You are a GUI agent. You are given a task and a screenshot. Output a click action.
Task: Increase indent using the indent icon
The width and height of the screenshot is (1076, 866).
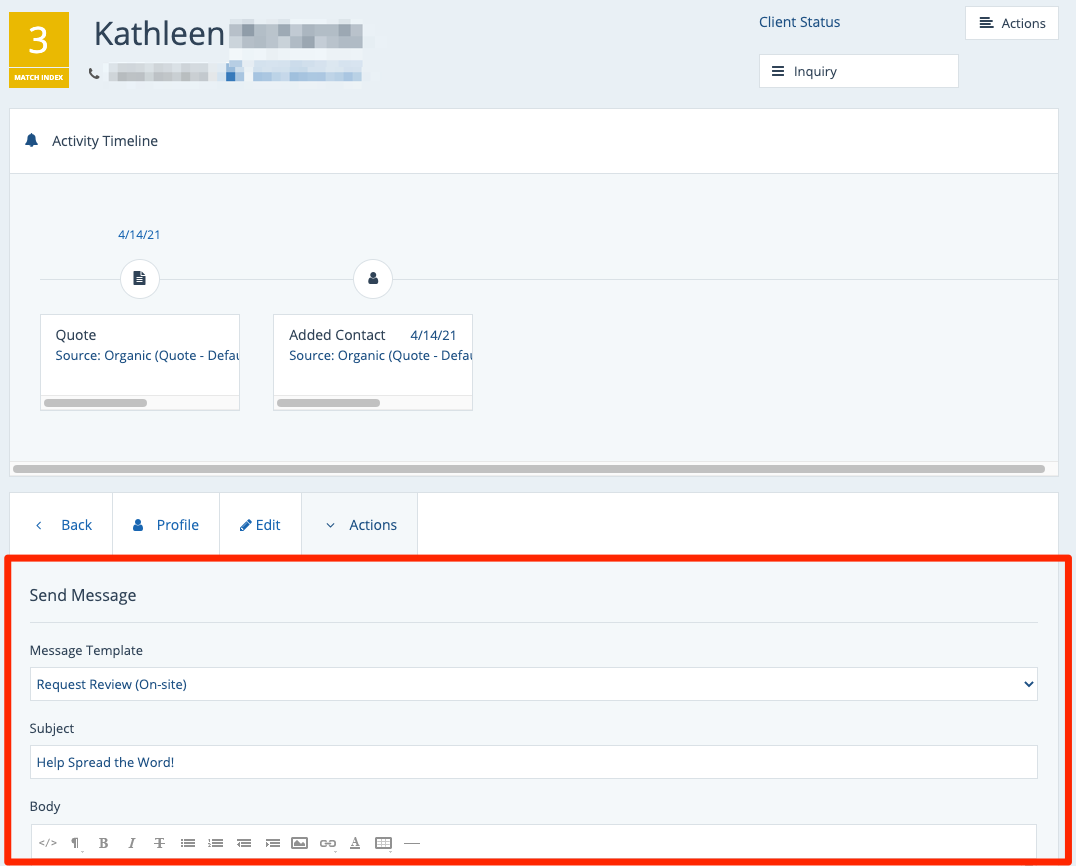pyautogui.click(x=272, y=843)
